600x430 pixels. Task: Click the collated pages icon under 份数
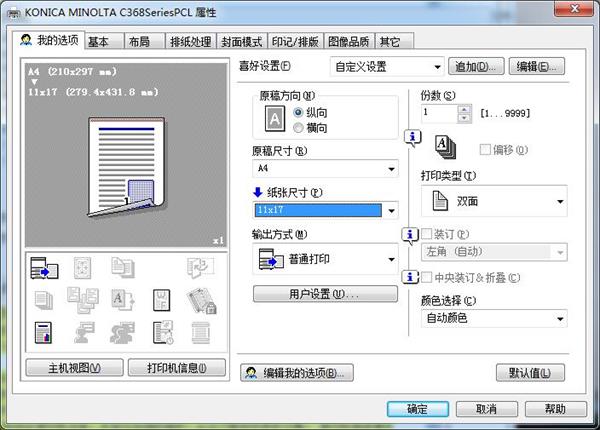445,147
